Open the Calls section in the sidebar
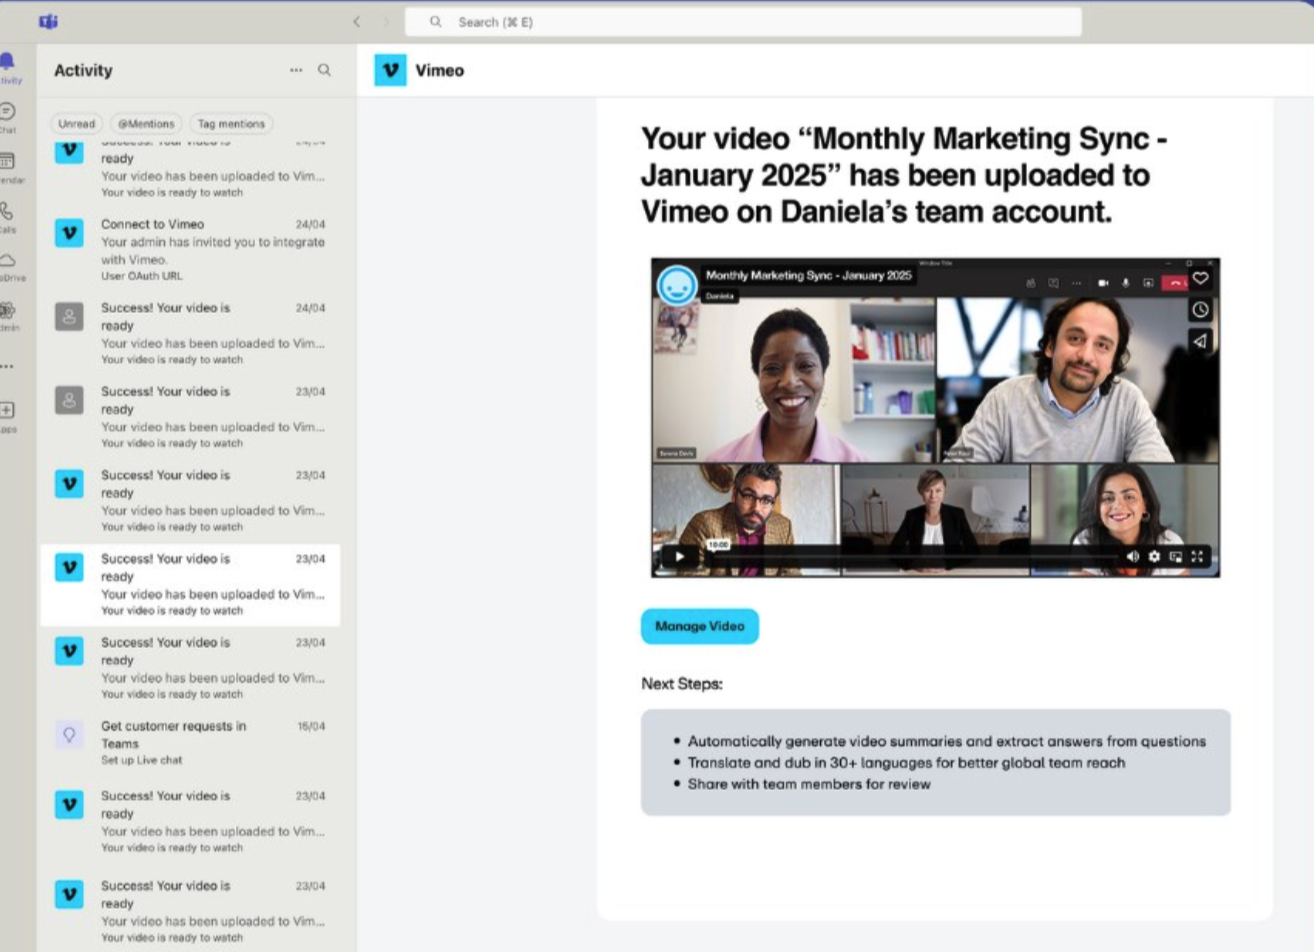Image resolution: width=1314 pixels, height=952 pixels. pyautogui.click(x=8, y=214)
